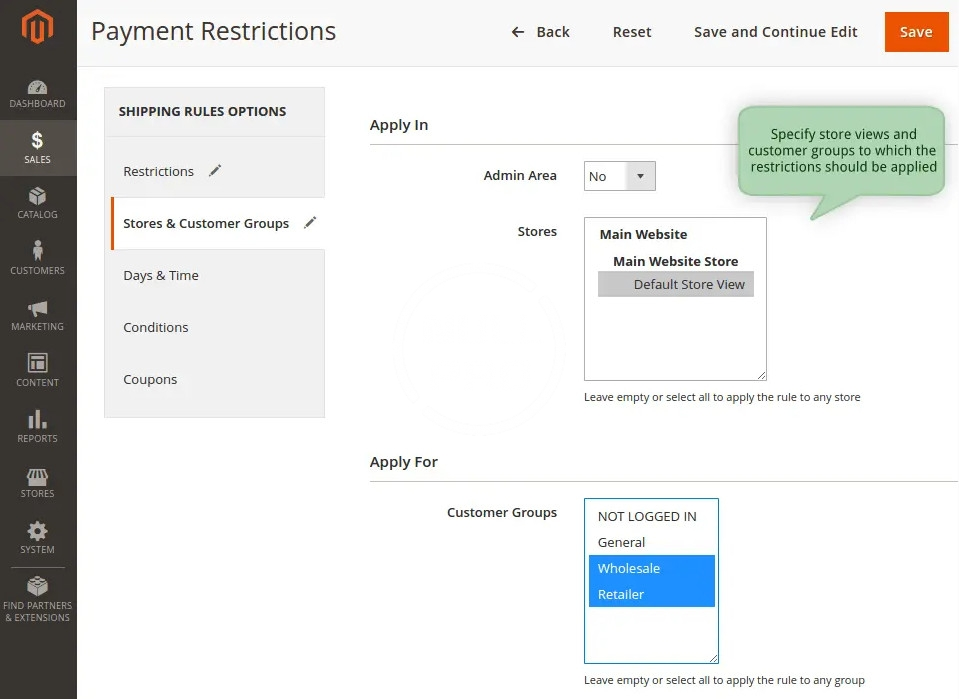Open the Conditions tab
The width and height of the screenshot is (959, 699).
[x=156, y=327]
